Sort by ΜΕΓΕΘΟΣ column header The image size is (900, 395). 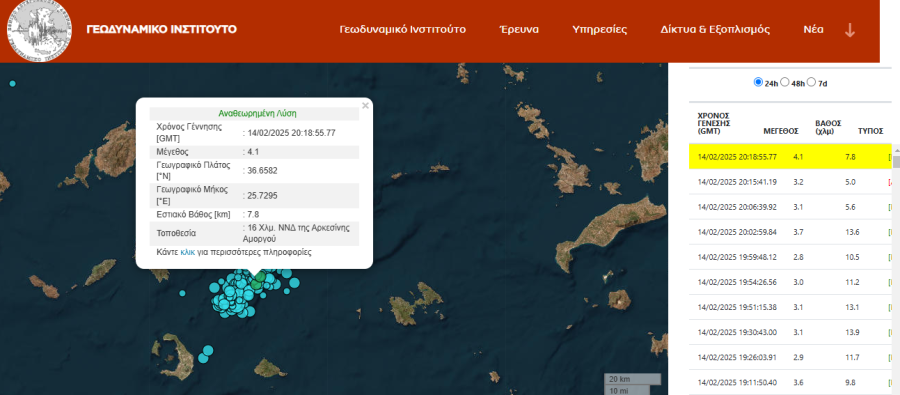[781, 131]
